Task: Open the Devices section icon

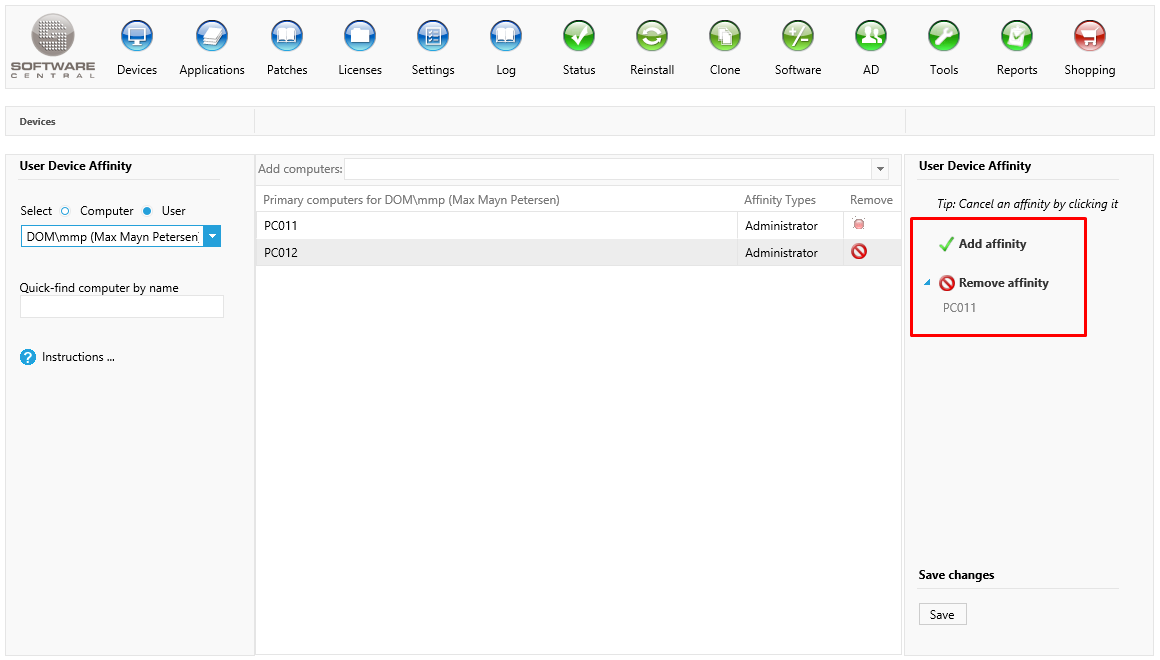Action: [x=137, y=37]
